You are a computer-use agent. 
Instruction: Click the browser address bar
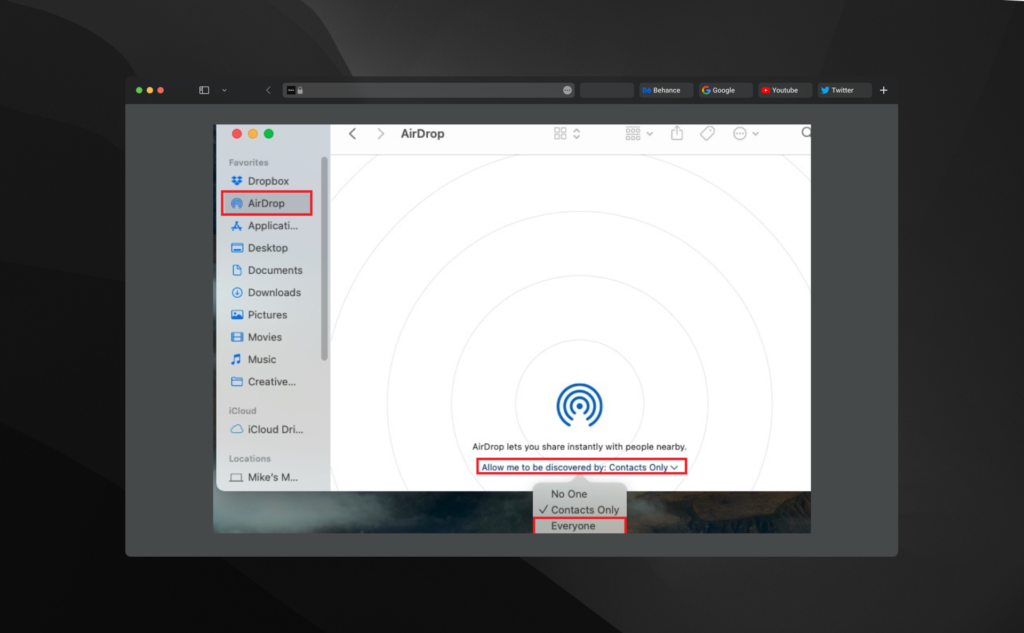point(428,89)
